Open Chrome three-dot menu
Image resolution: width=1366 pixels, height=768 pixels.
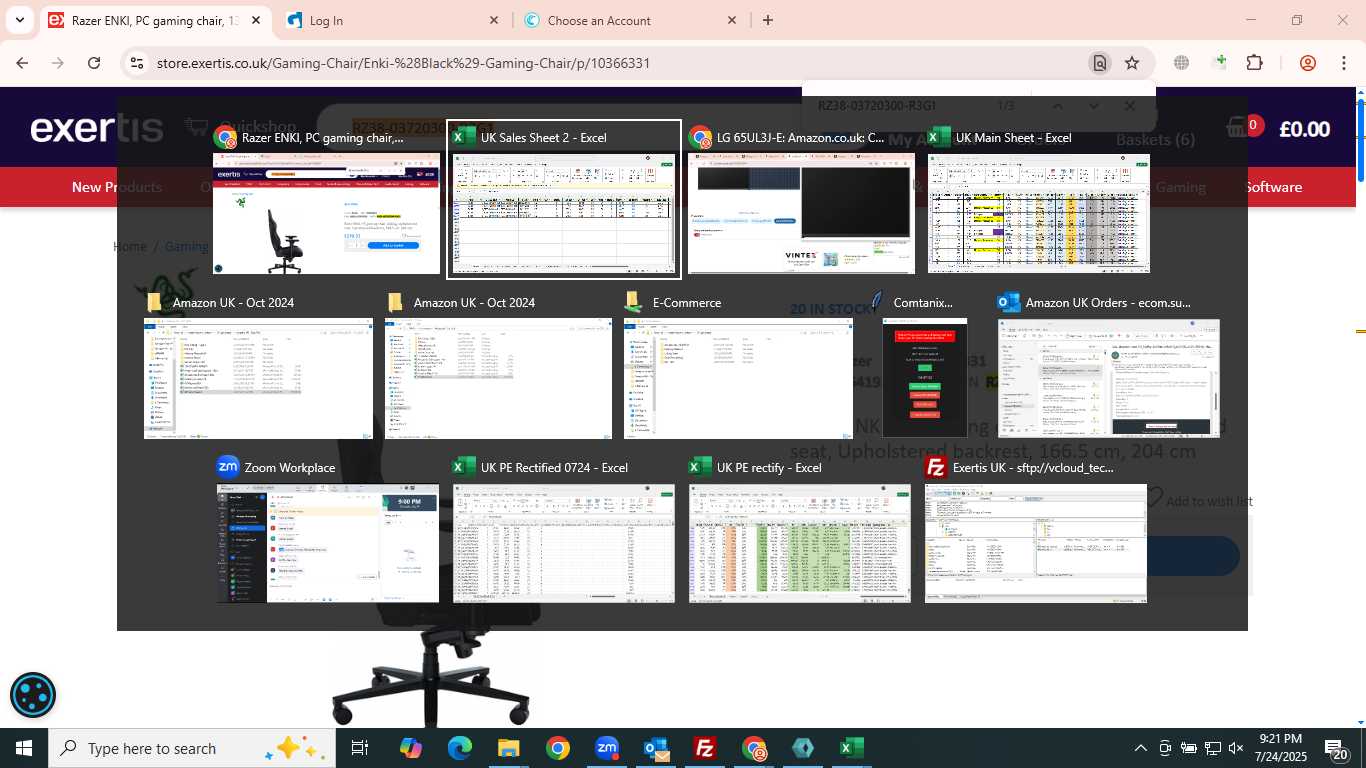(1343, 63)
